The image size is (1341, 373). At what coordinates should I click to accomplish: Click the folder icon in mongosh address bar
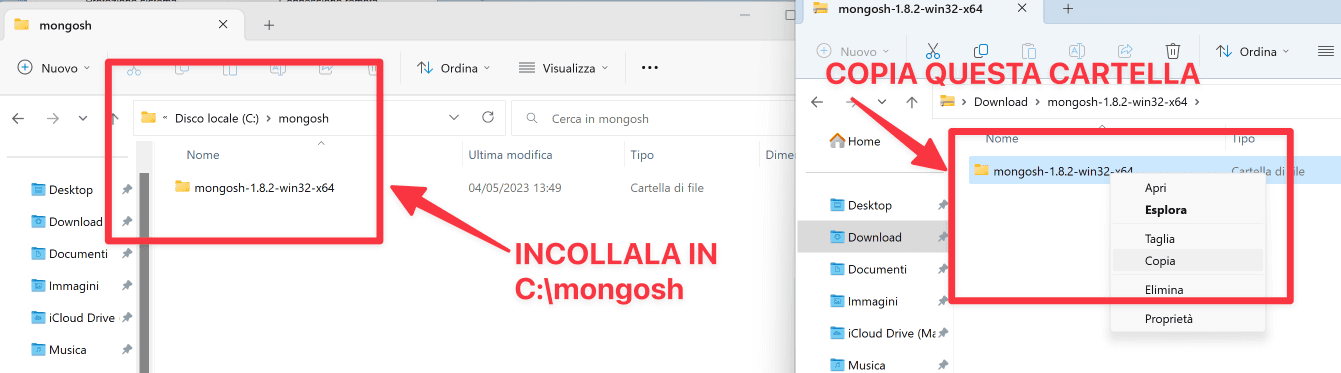pos(149,118)
